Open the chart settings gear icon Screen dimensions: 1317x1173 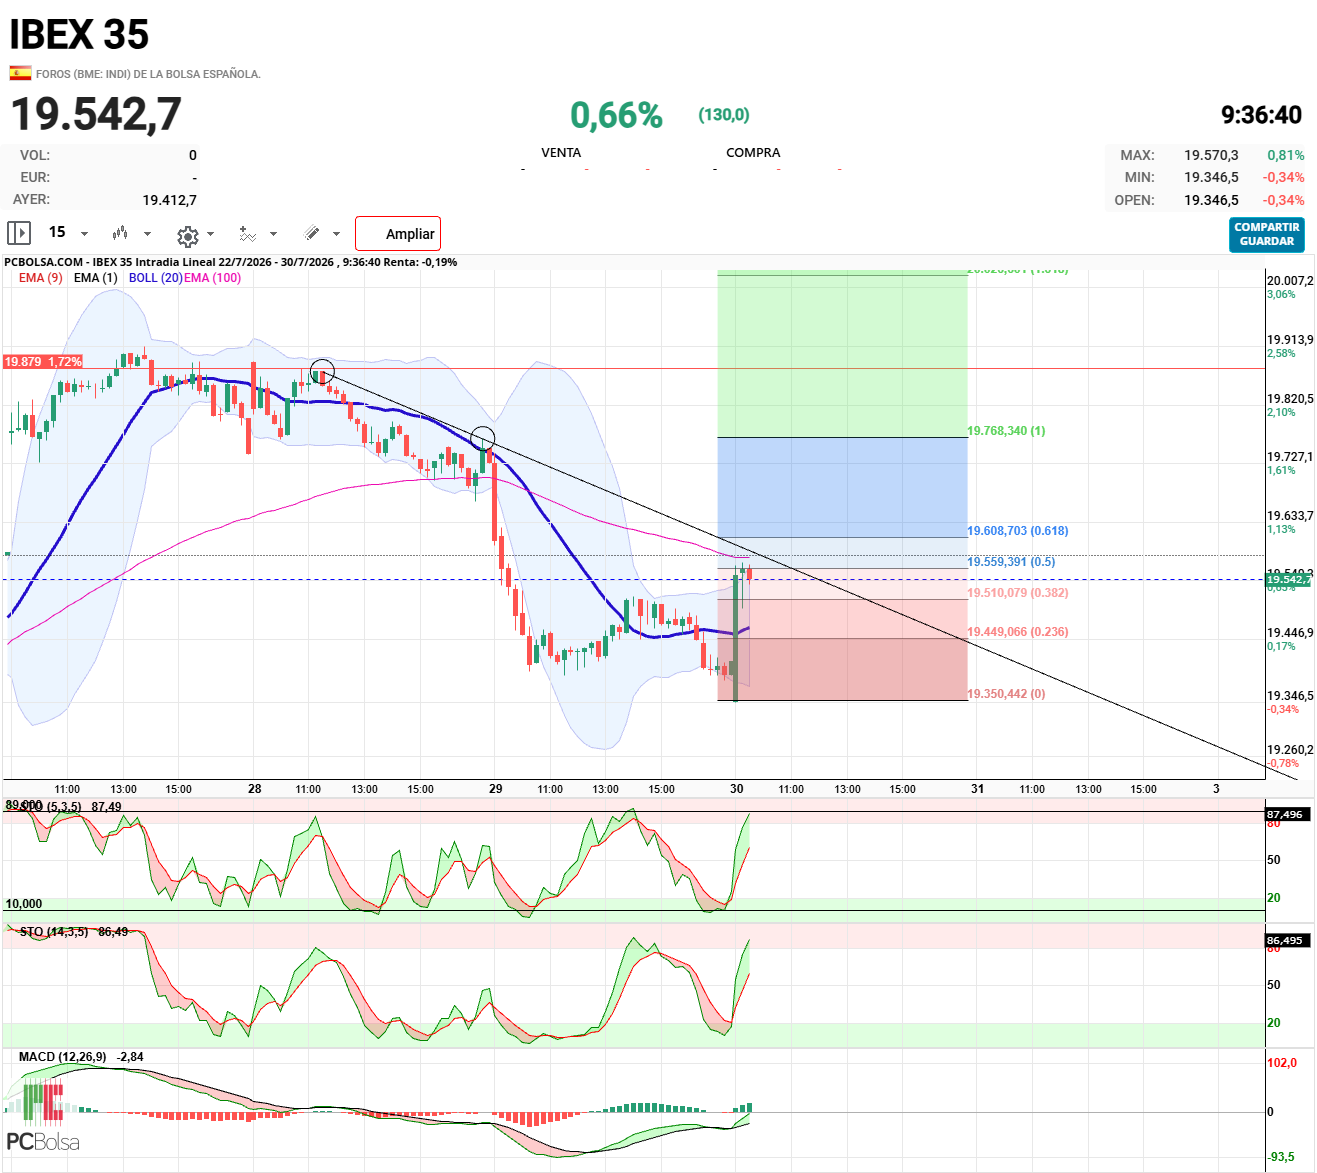(187, 235)
